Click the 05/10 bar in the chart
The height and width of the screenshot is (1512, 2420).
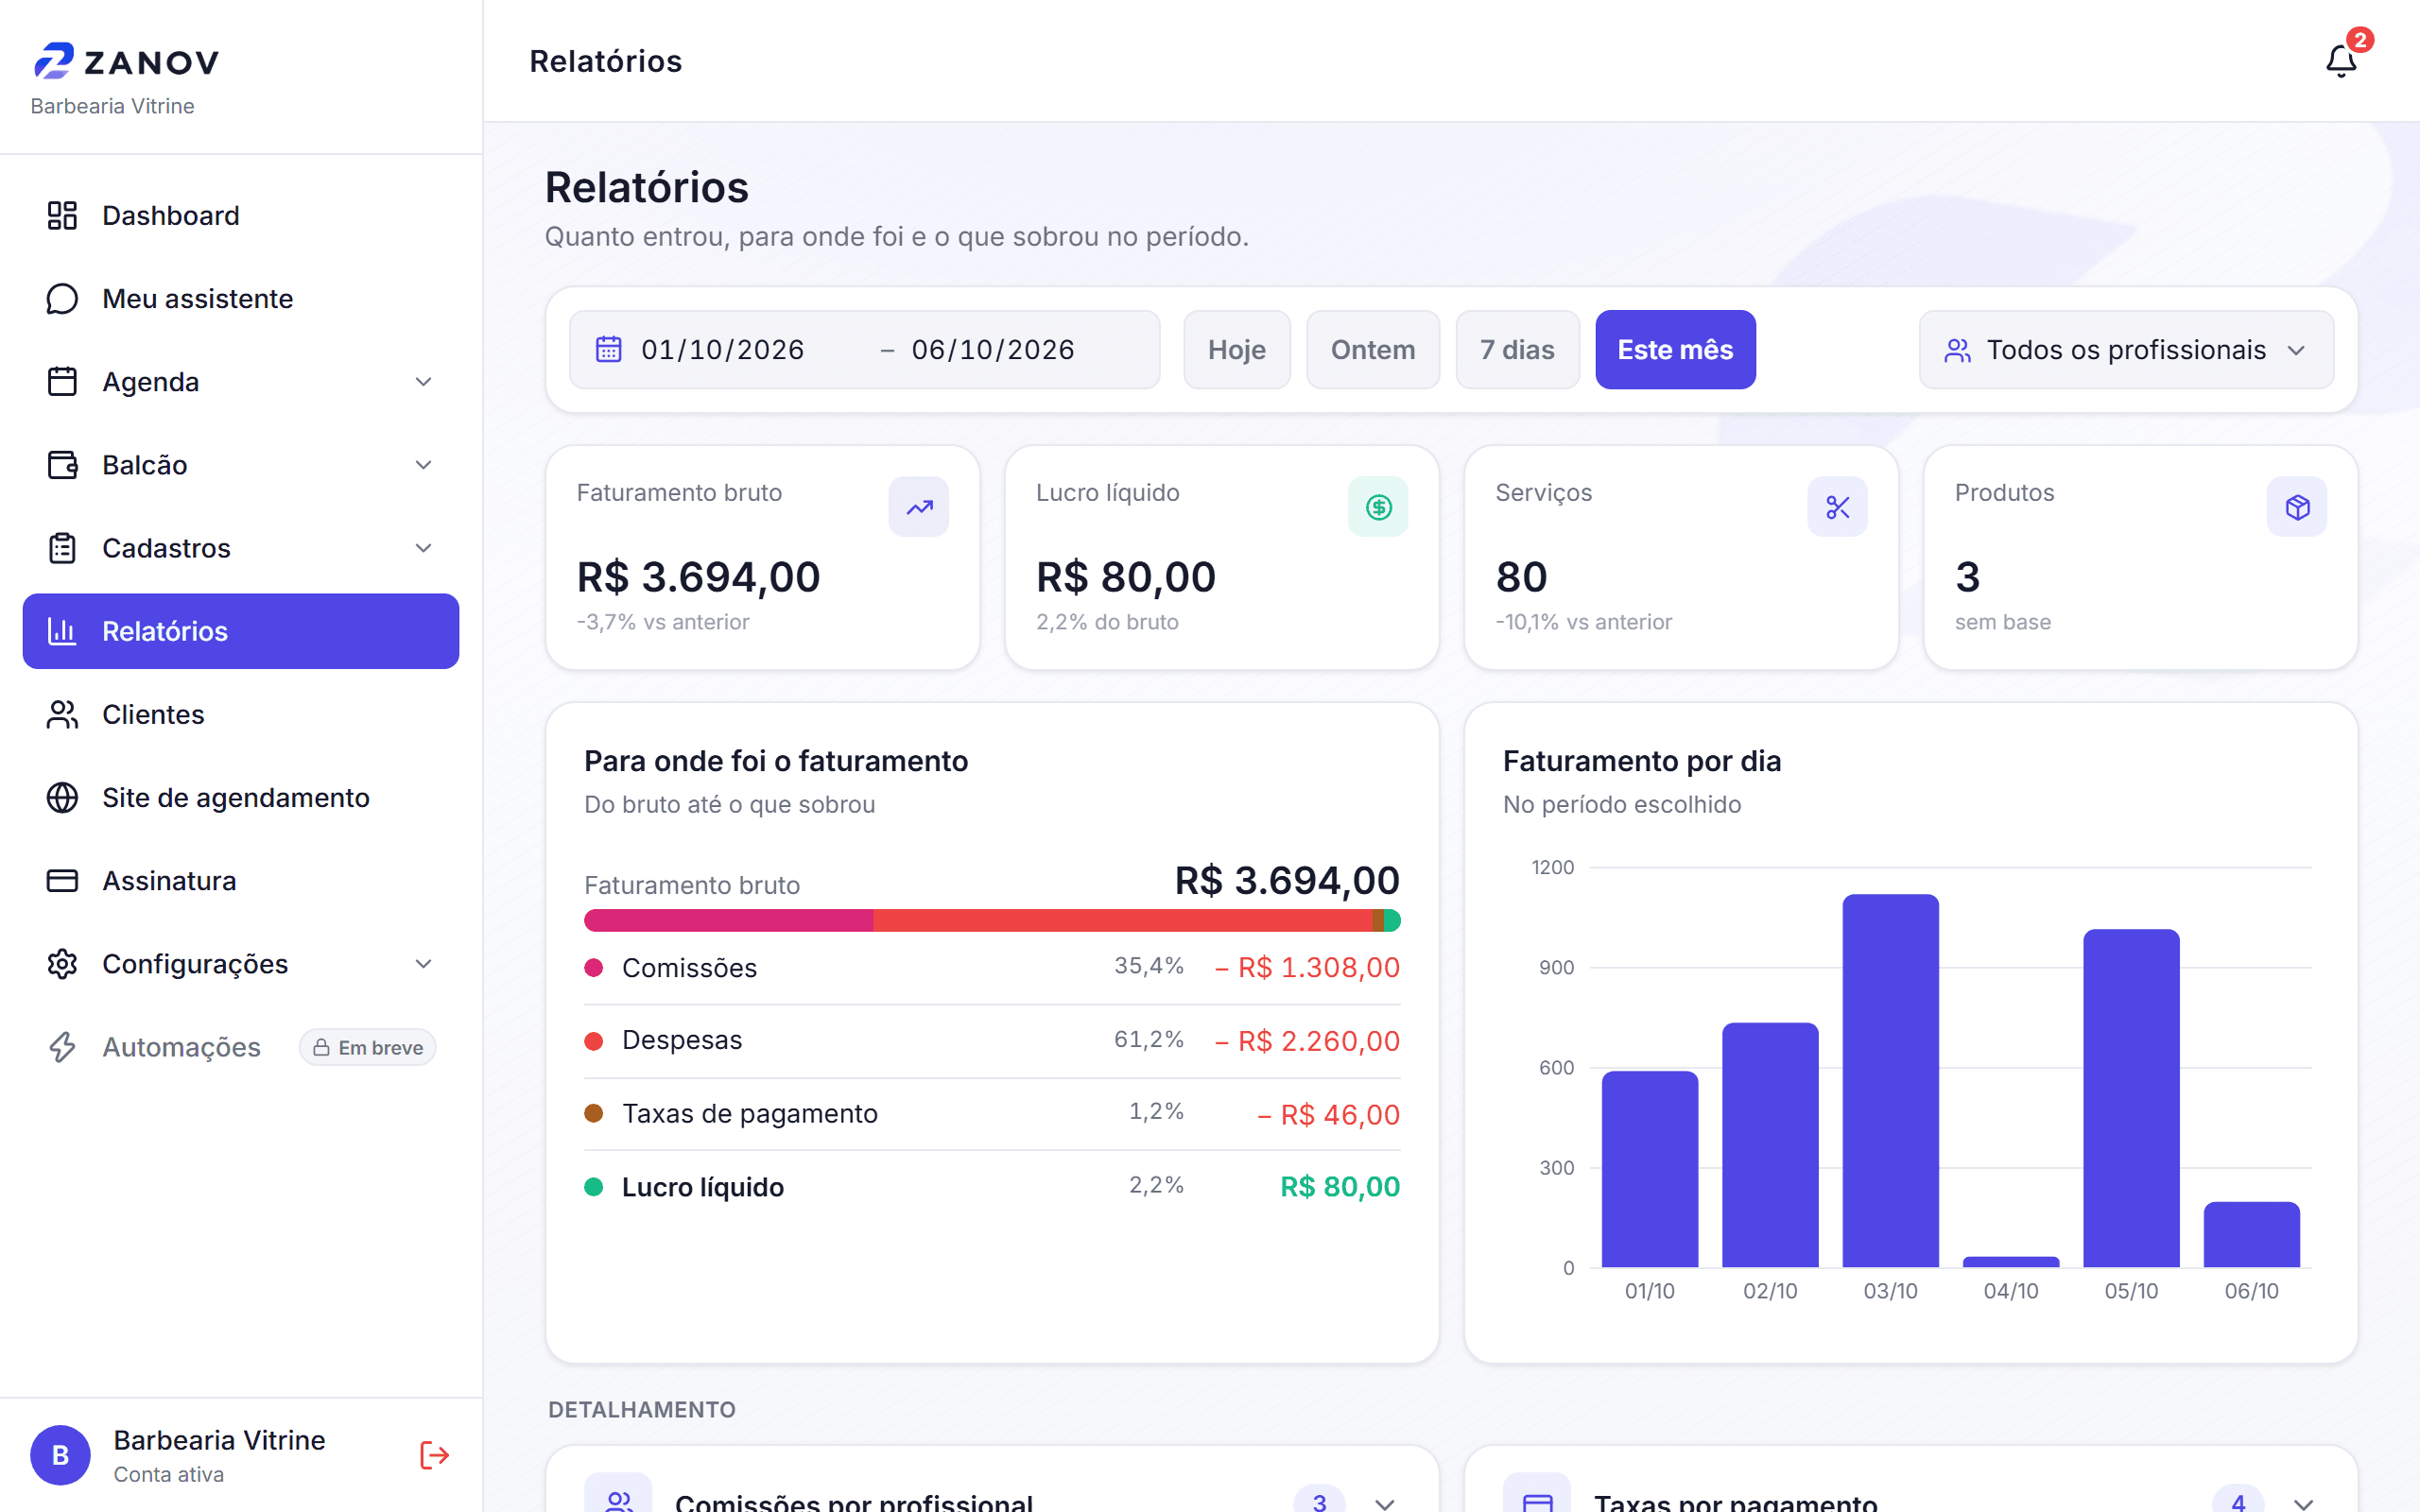[x=2131, y=1098]
